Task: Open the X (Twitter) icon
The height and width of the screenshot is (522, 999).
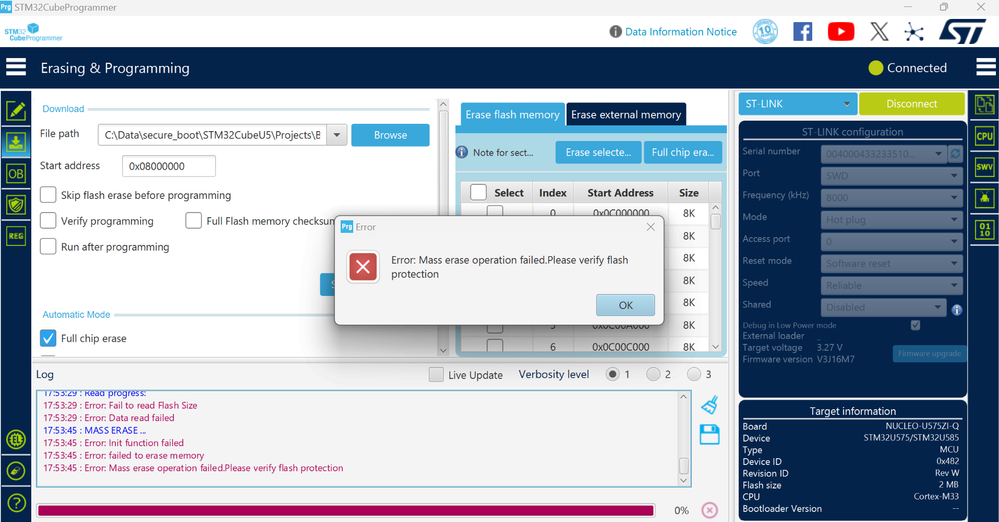Action: (x=879, y=31)
